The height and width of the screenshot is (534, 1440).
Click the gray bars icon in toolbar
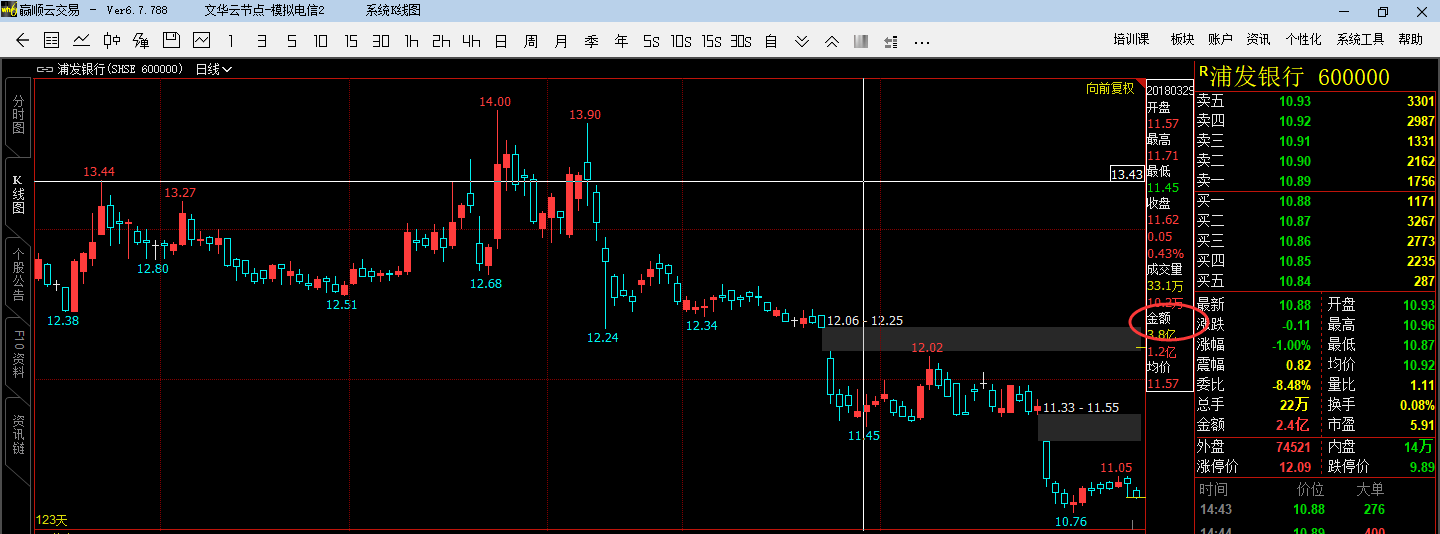tap(860, 41)
